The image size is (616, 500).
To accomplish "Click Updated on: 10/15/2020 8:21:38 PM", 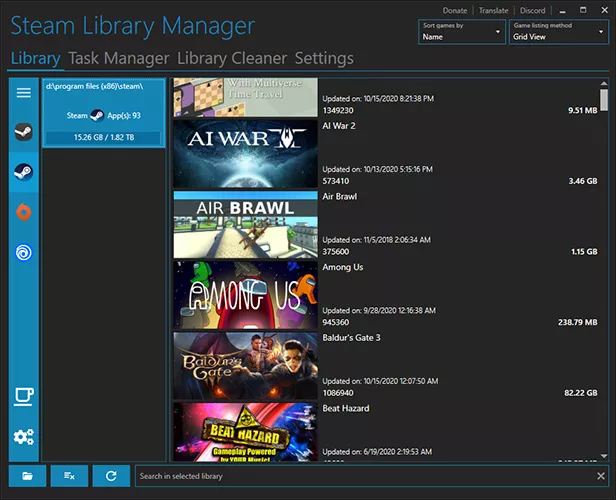I will 378,99.
